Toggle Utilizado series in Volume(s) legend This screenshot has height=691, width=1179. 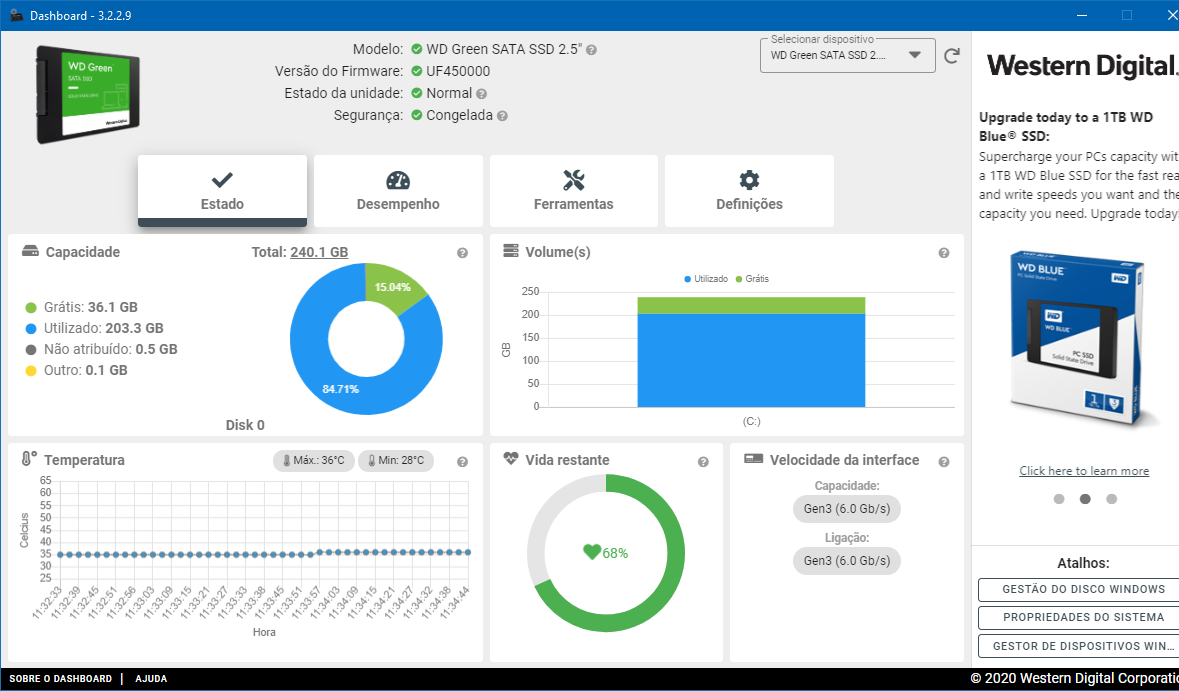706,279
